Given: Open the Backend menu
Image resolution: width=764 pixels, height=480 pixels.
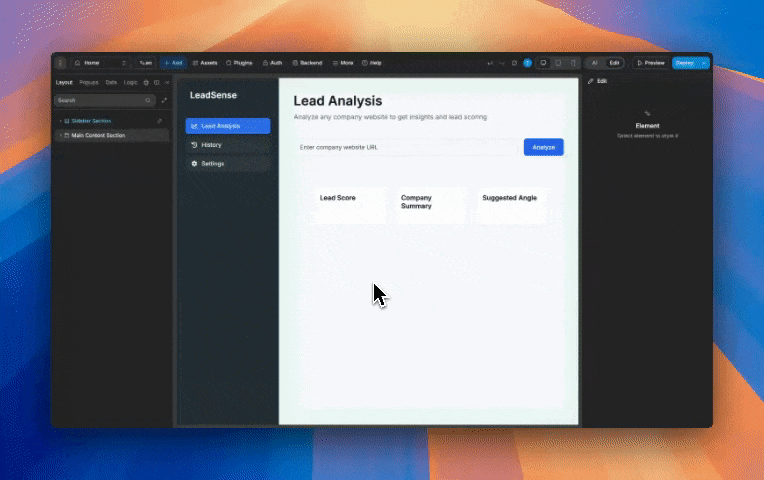Looking at the screenshot, I should [307, 63].
